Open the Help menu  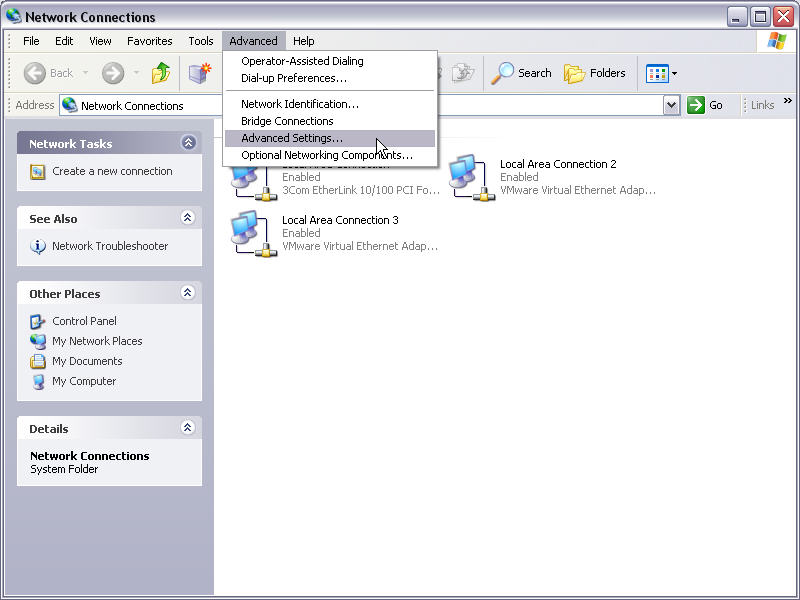tap(304, 41)
